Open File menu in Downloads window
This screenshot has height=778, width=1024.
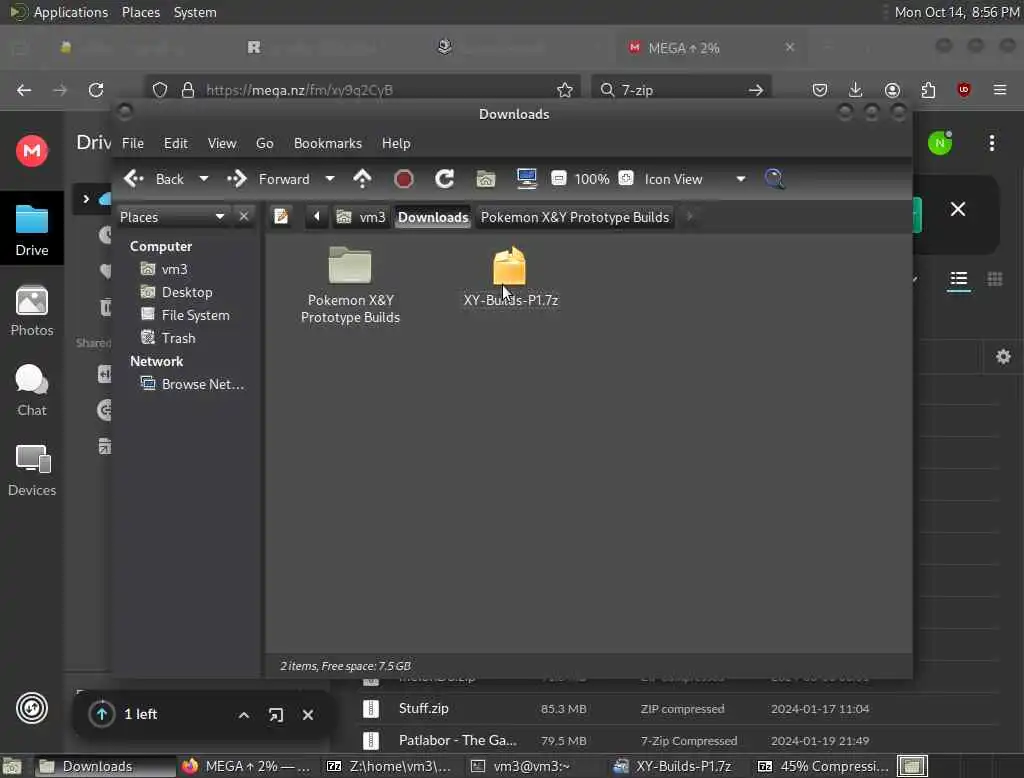pos(133,143)
